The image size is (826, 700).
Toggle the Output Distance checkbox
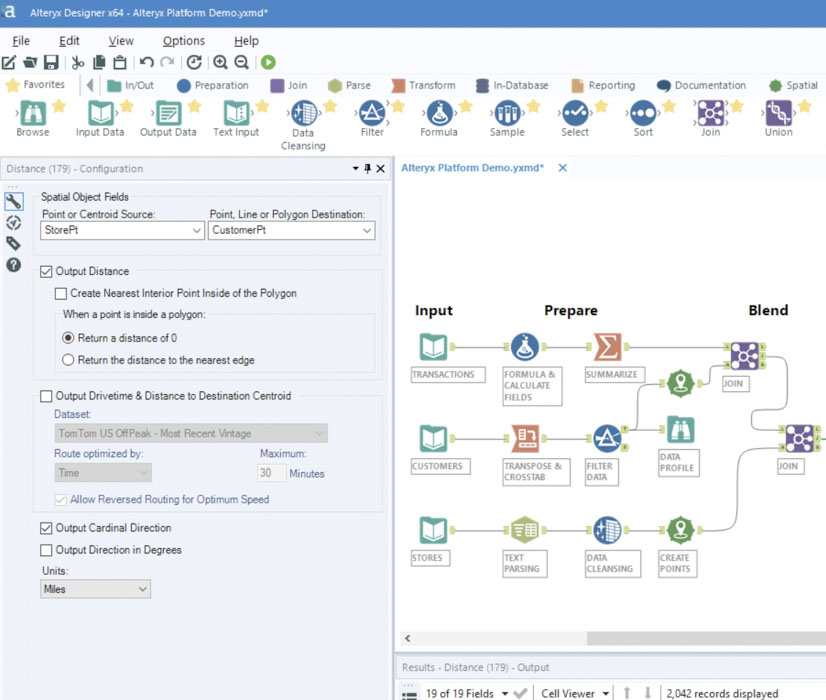pyautogui.click(x=46, y=271)
